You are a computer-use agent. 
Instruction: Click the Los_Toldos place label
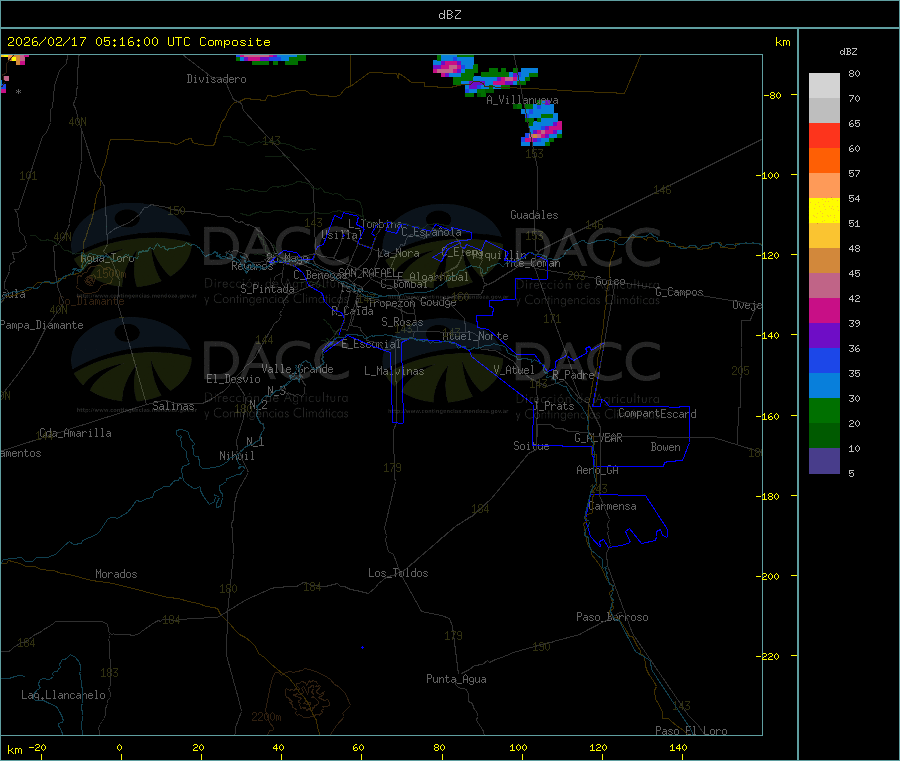coord(398,573)
